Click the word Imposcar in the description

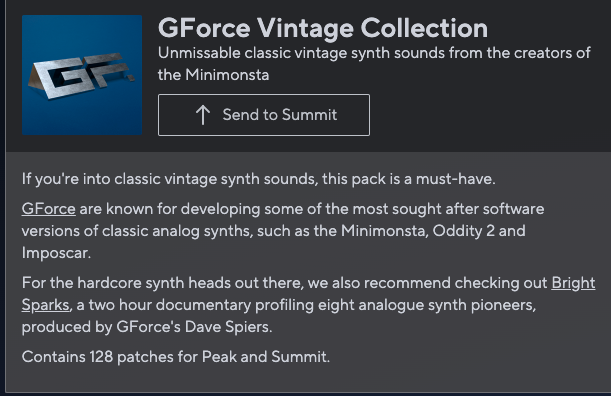click(x=56, y=253)
